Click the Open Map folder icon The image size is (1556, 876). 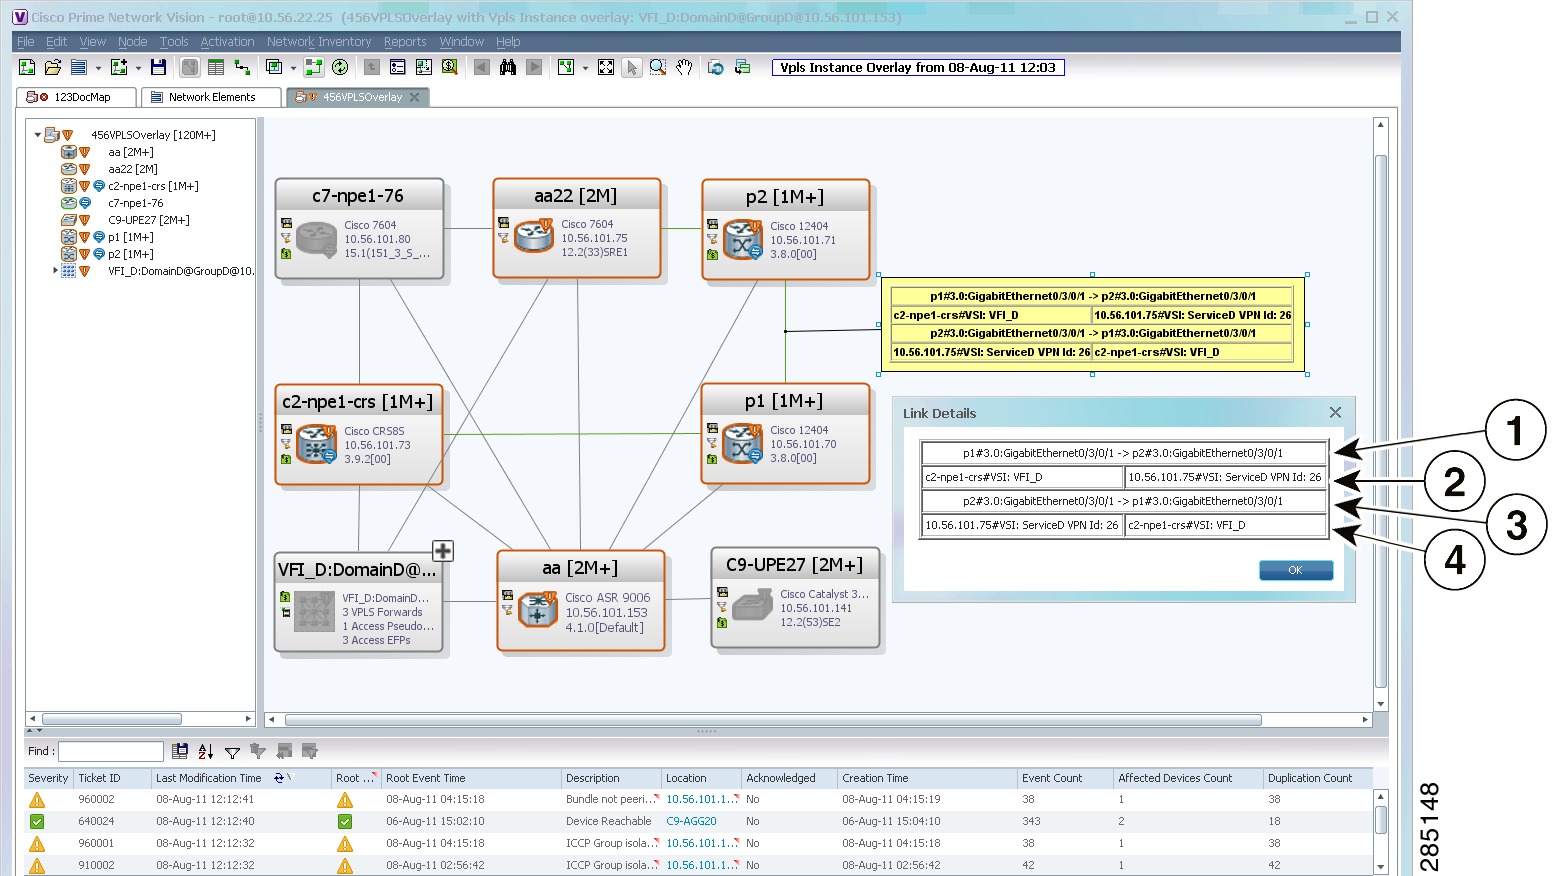(x=53, y=67)
